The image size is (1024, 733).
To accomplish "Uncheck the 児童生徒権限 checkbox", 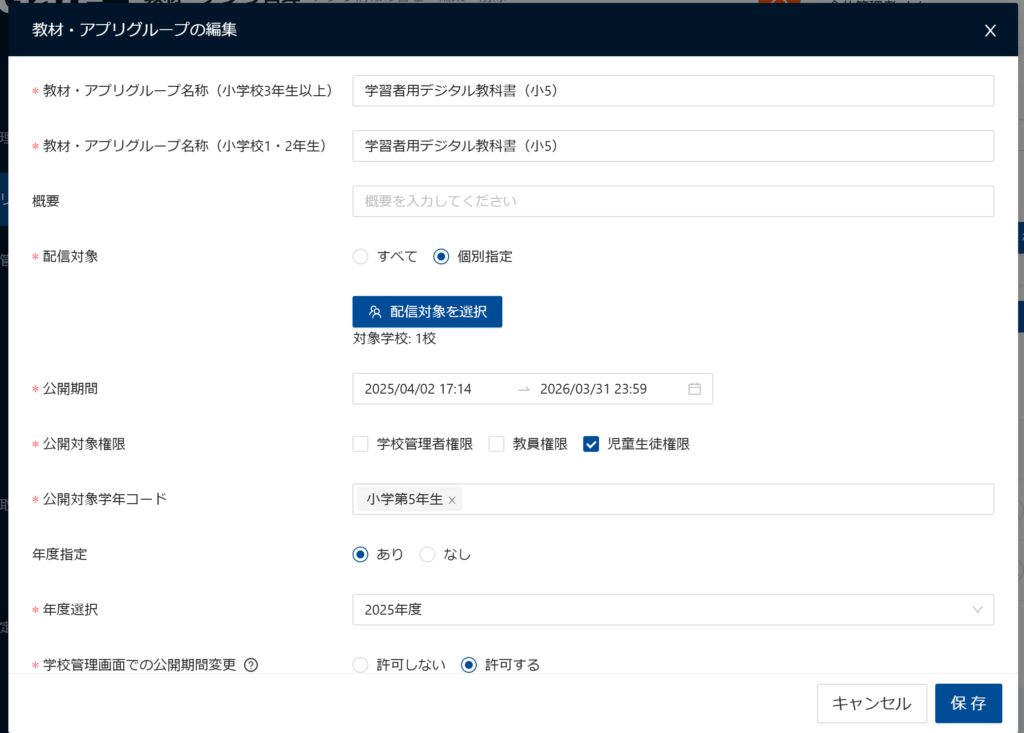I will [591, 444].
